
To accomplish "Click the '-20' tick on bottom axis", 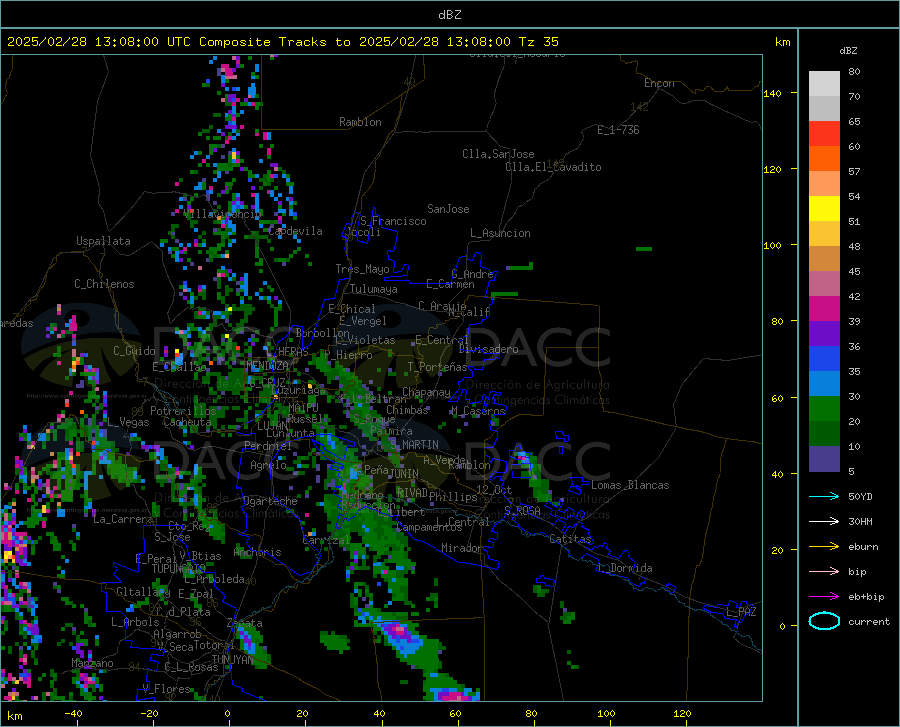I will pyautogui.click(x=149, y=714).
